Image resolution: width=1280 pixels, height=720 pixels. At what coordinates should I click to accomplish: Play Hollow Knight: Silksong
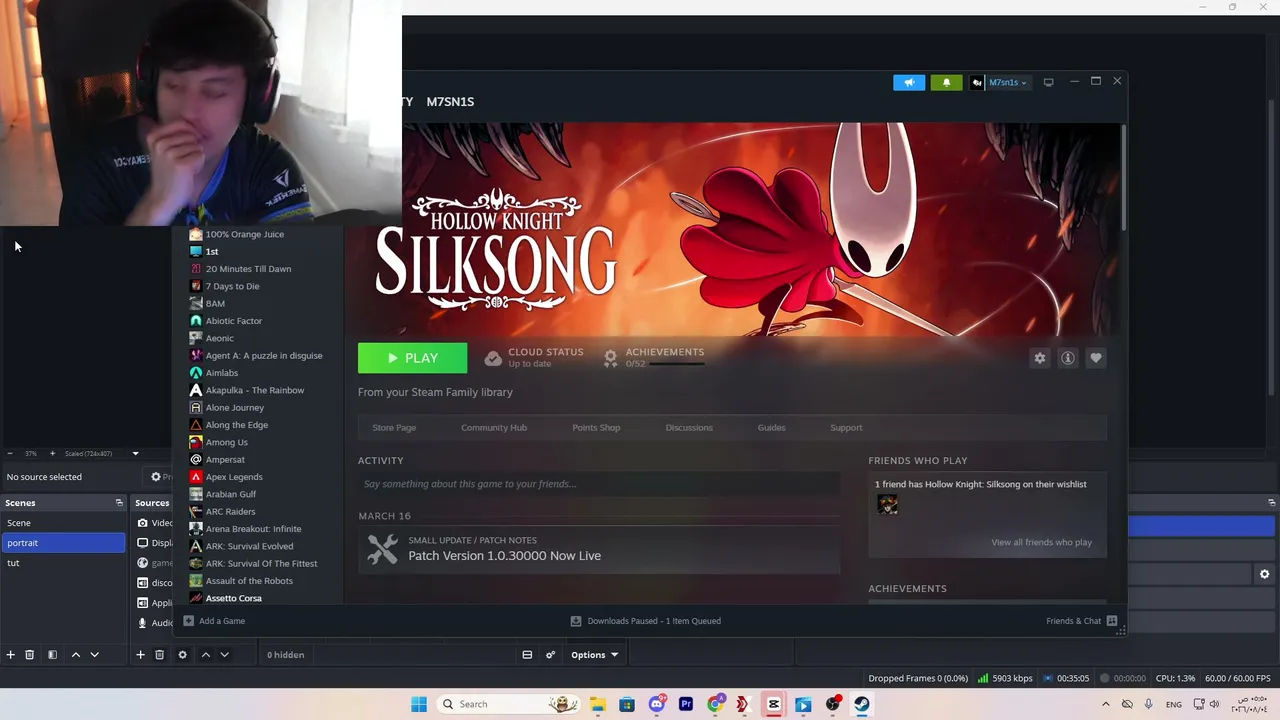point(412,358)
